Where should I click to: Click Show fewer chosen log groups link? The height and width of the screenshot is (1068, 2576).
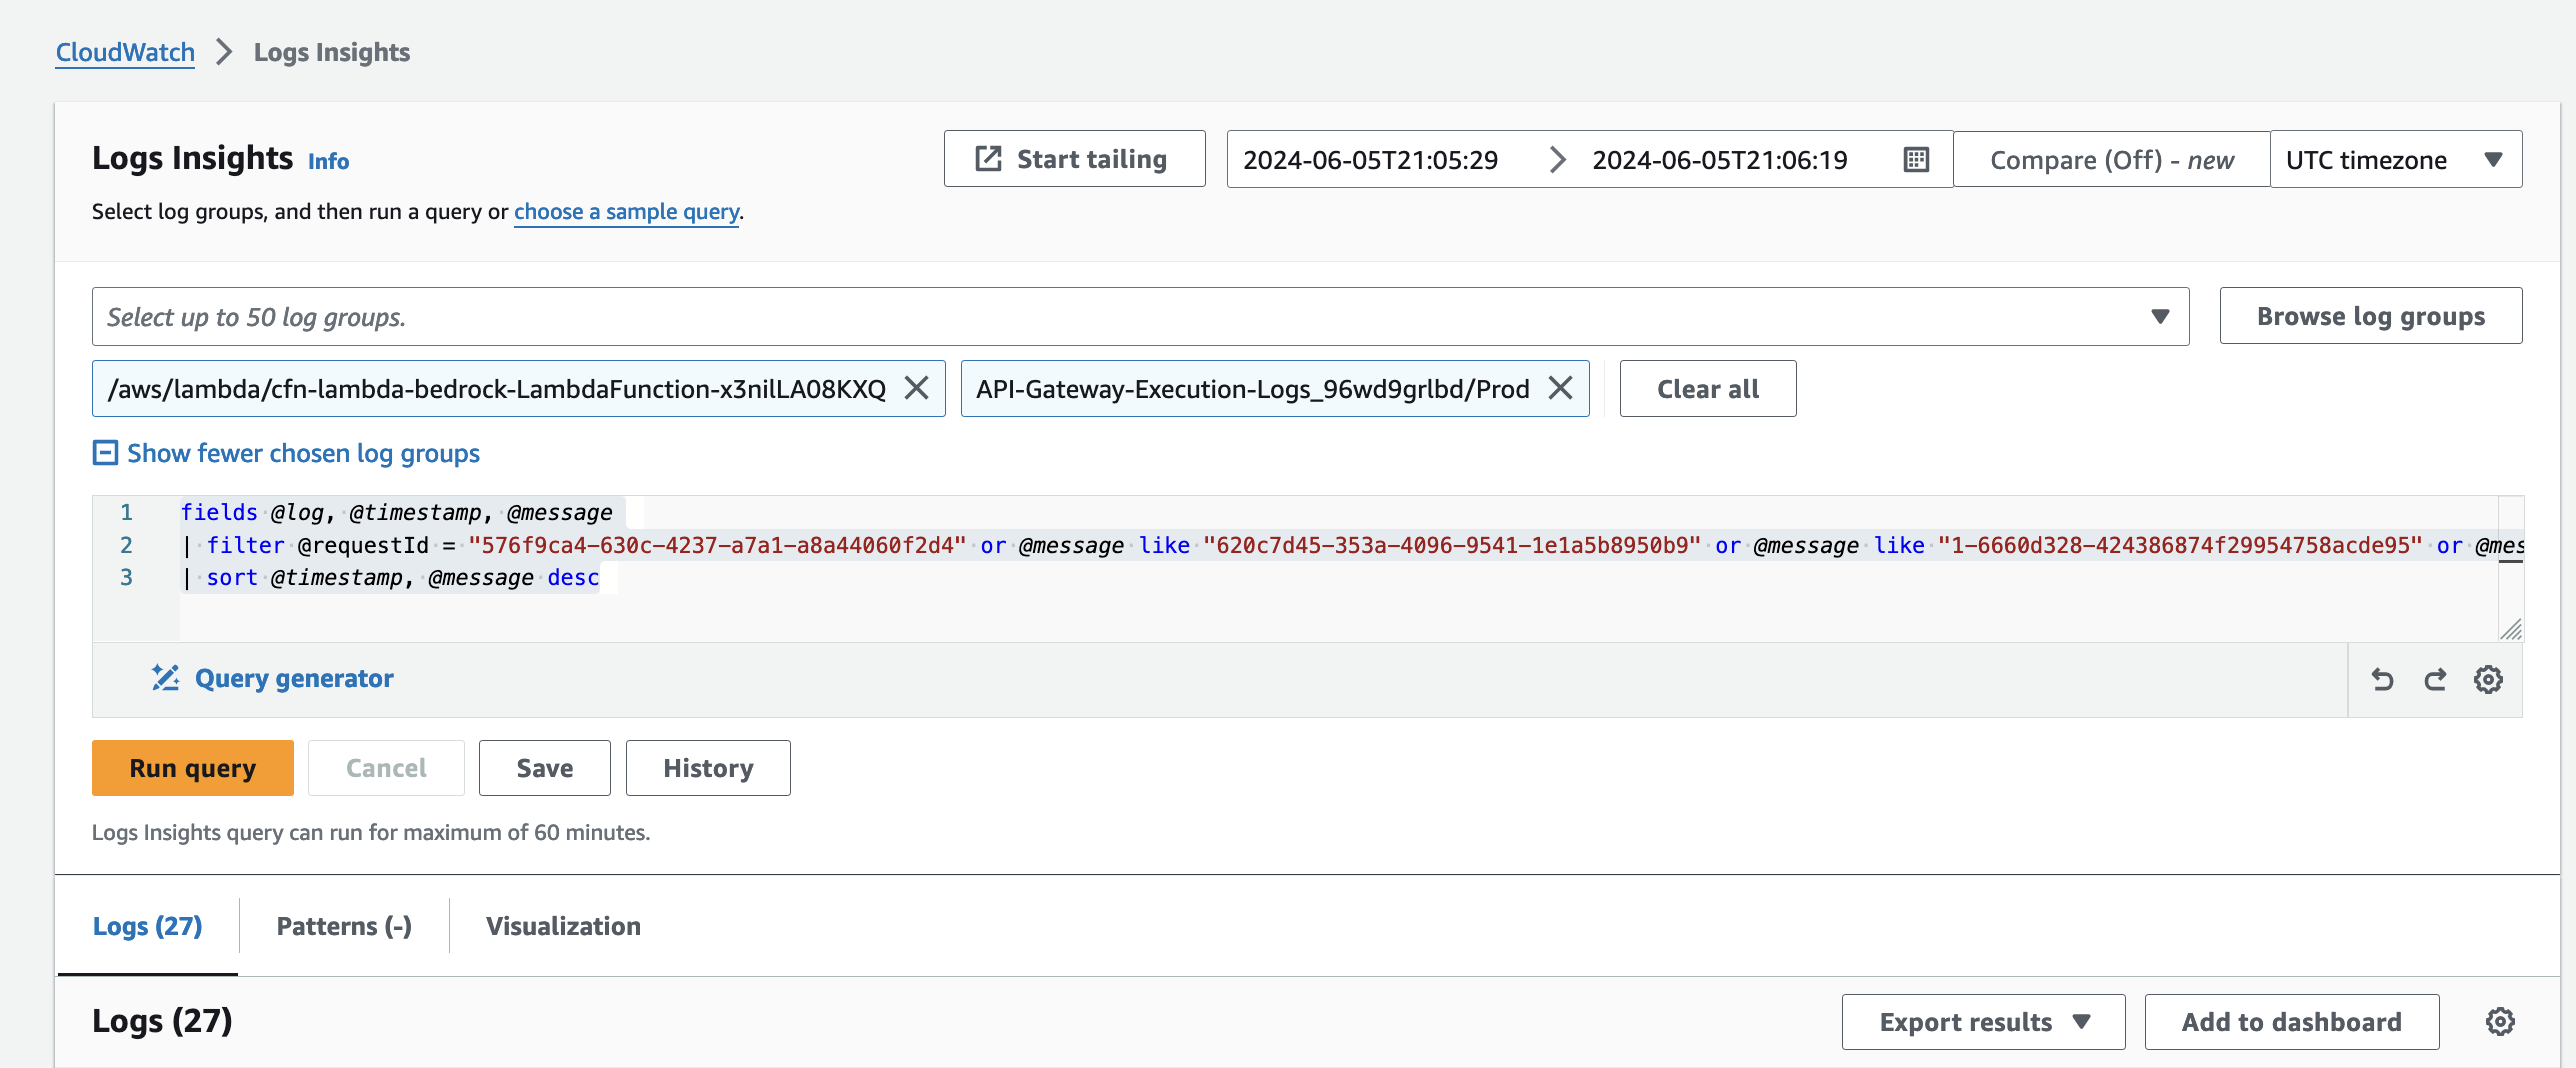(x=303, y=453)
